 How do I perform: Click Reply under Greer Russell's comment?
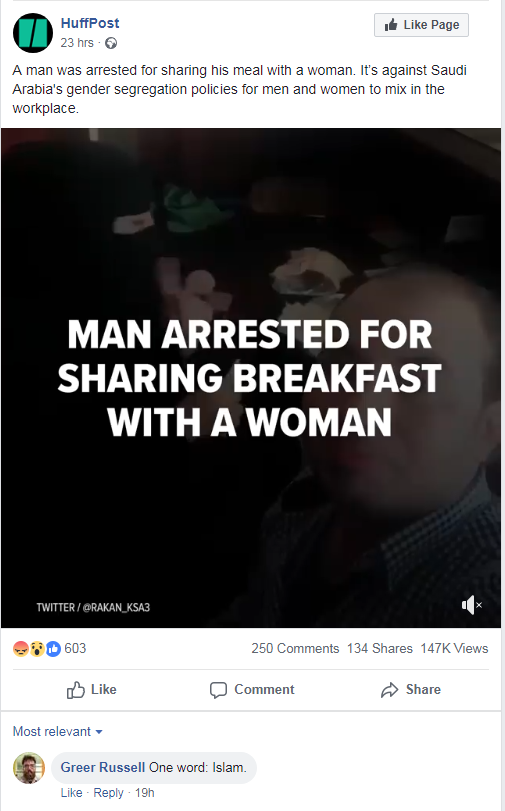pyautogui.click(x=108, y=793)
